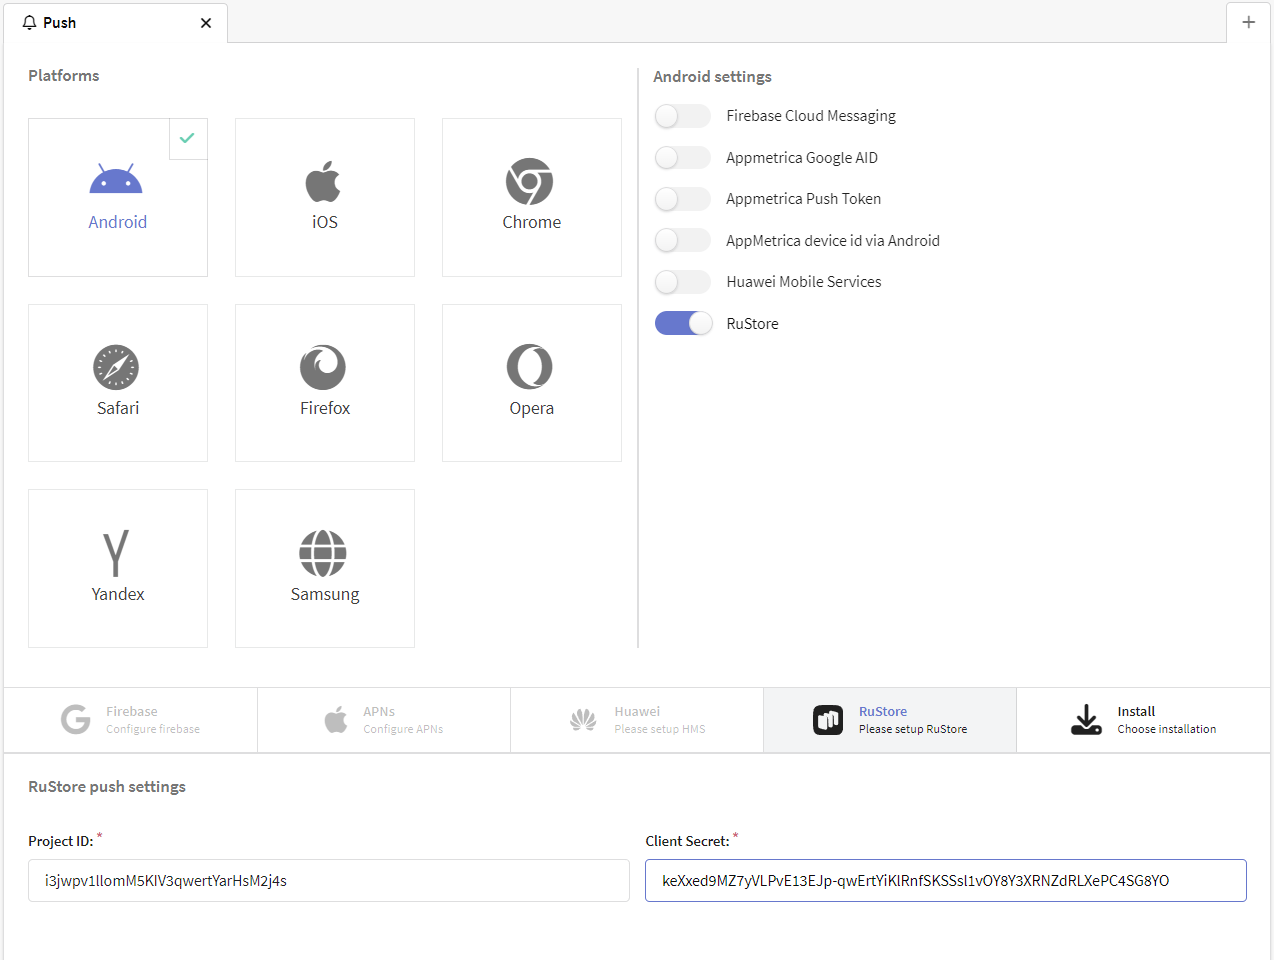Pick the Firefox platform icon
Image resolution: width=1274 pixels, height=960 pixels.
pos(323,367)
